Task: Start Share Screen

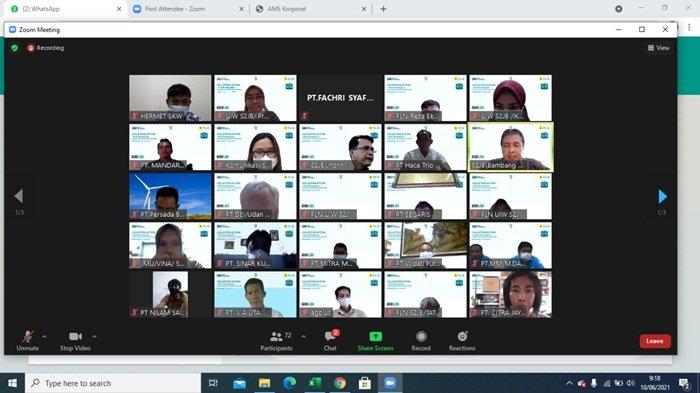Action: point(375,341)
